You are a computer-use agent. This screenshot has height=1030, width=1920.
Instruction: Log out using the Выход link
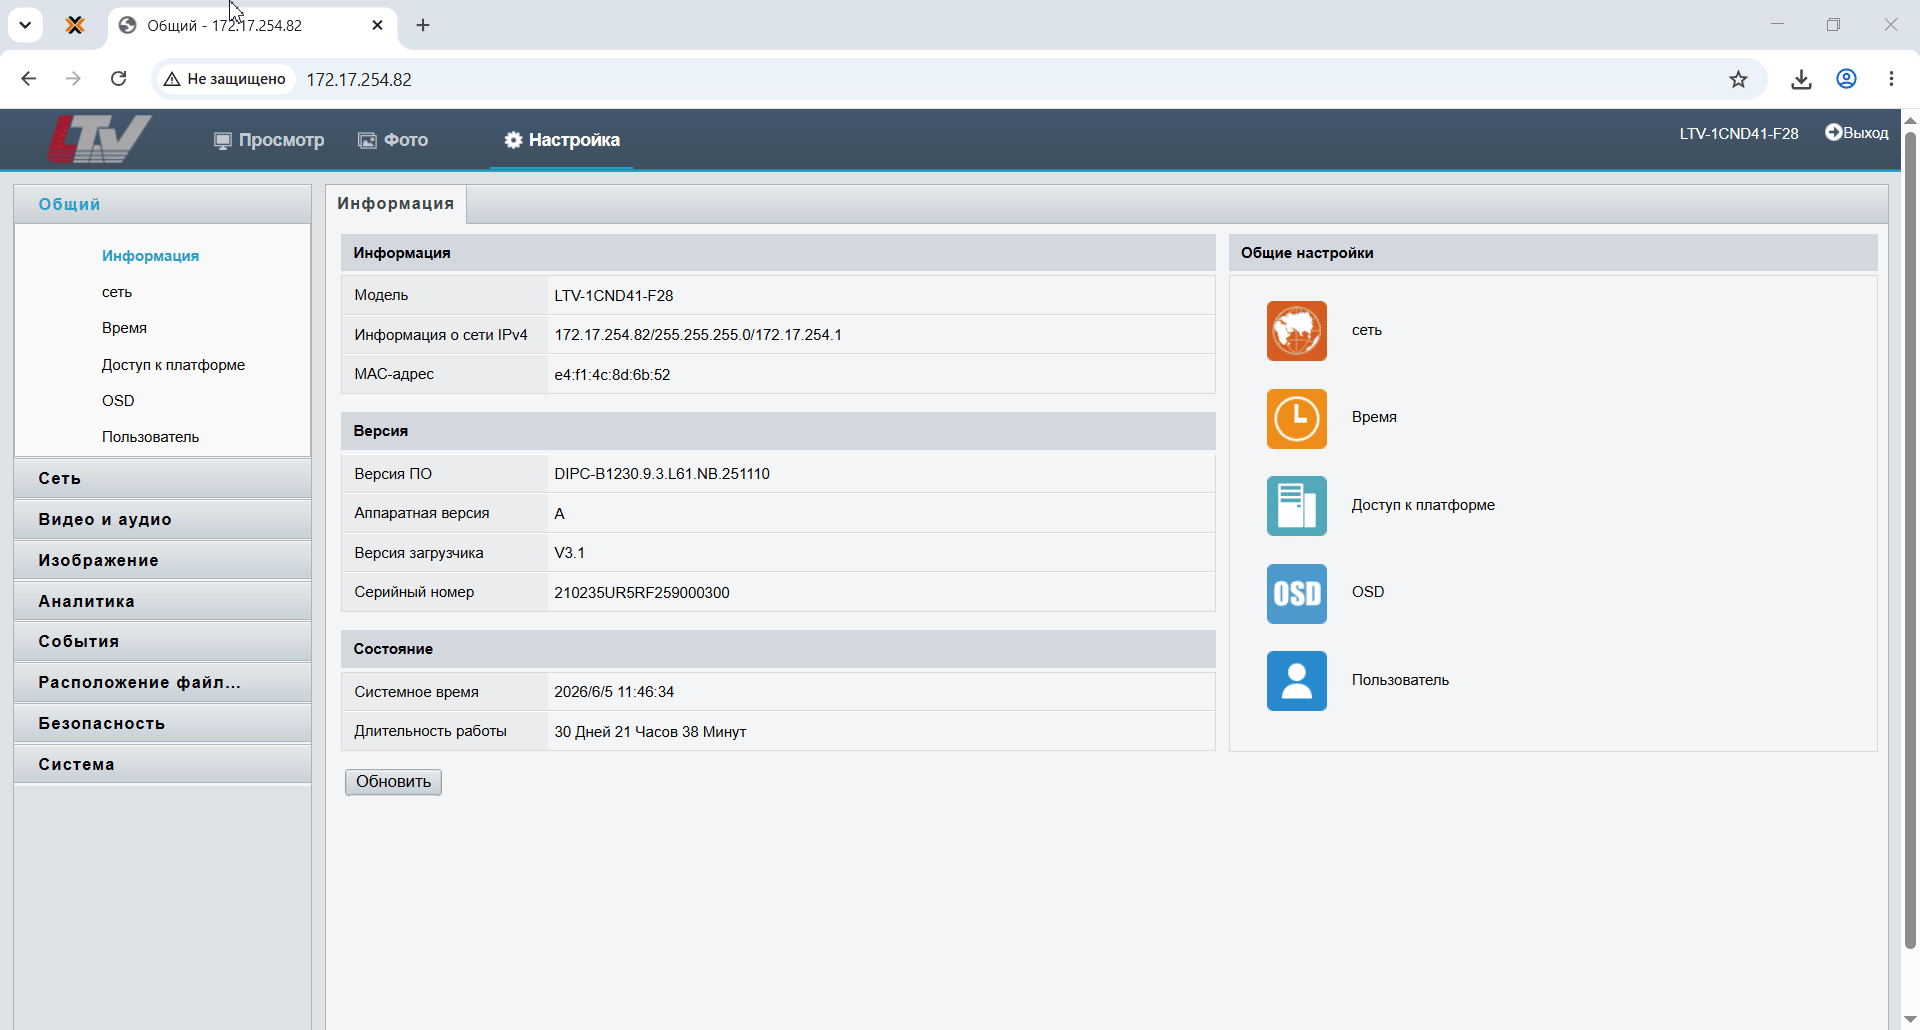click(x=1857, y=133)
